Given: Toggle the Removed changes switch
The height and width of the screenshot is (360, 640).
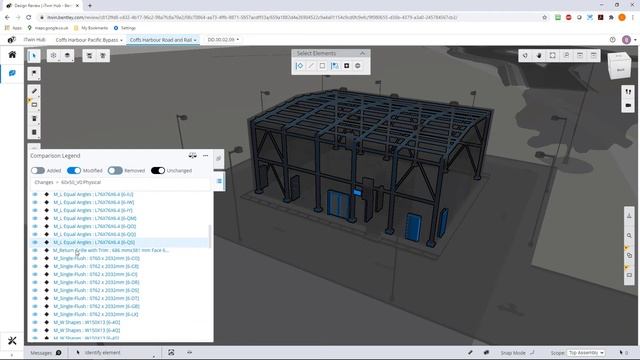Looking at the screenshot, I should pyautogui.click(x=115, y=171).
